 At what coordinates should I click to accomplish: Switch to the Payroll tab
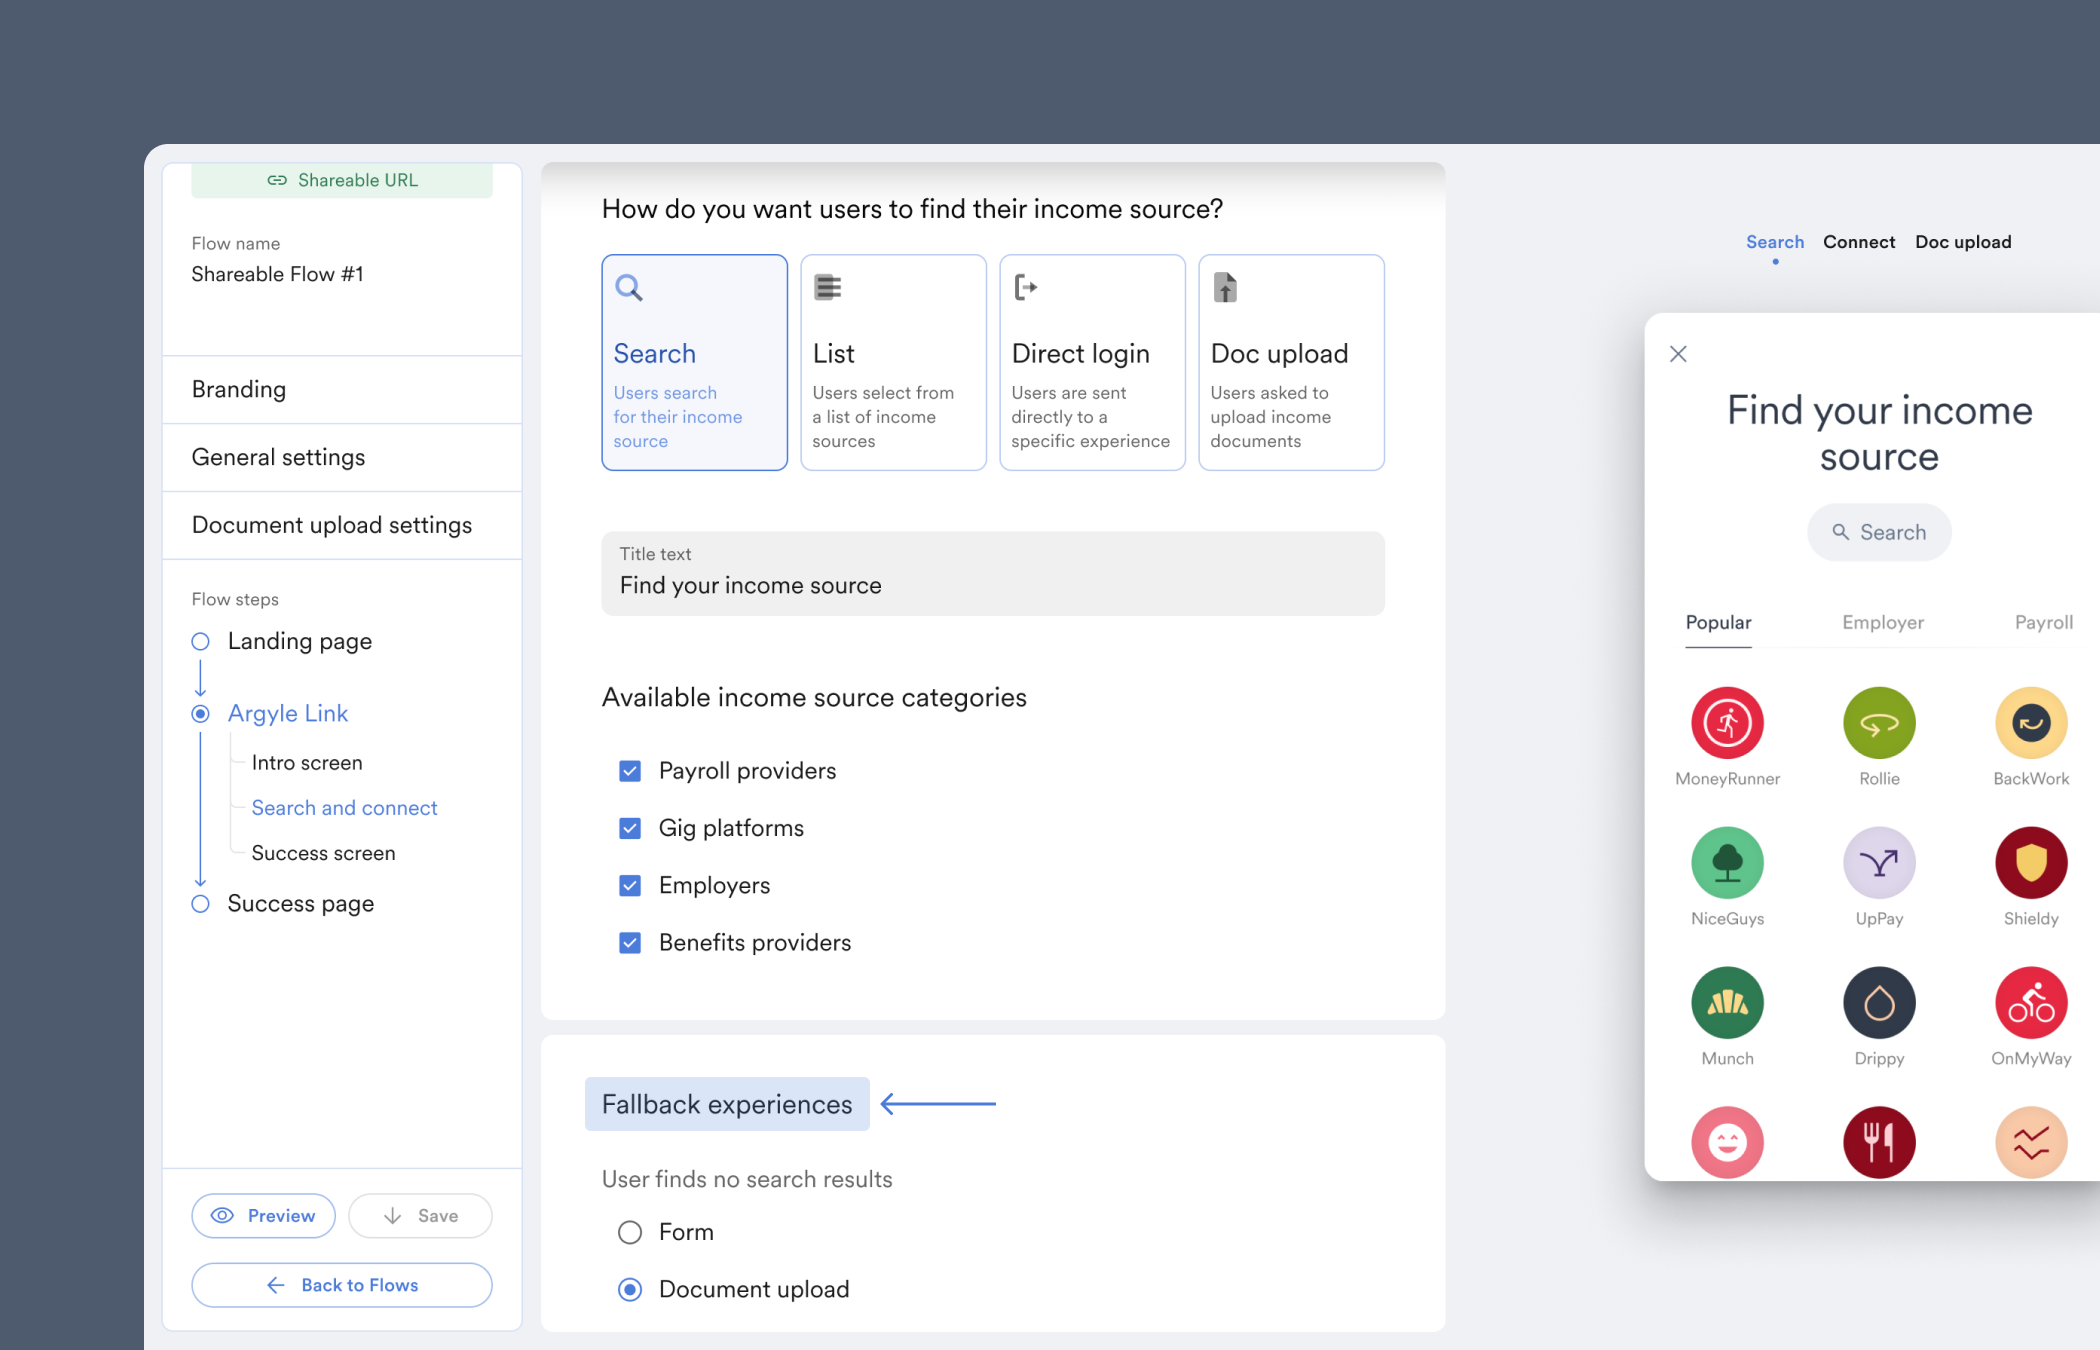point(2043,621)
